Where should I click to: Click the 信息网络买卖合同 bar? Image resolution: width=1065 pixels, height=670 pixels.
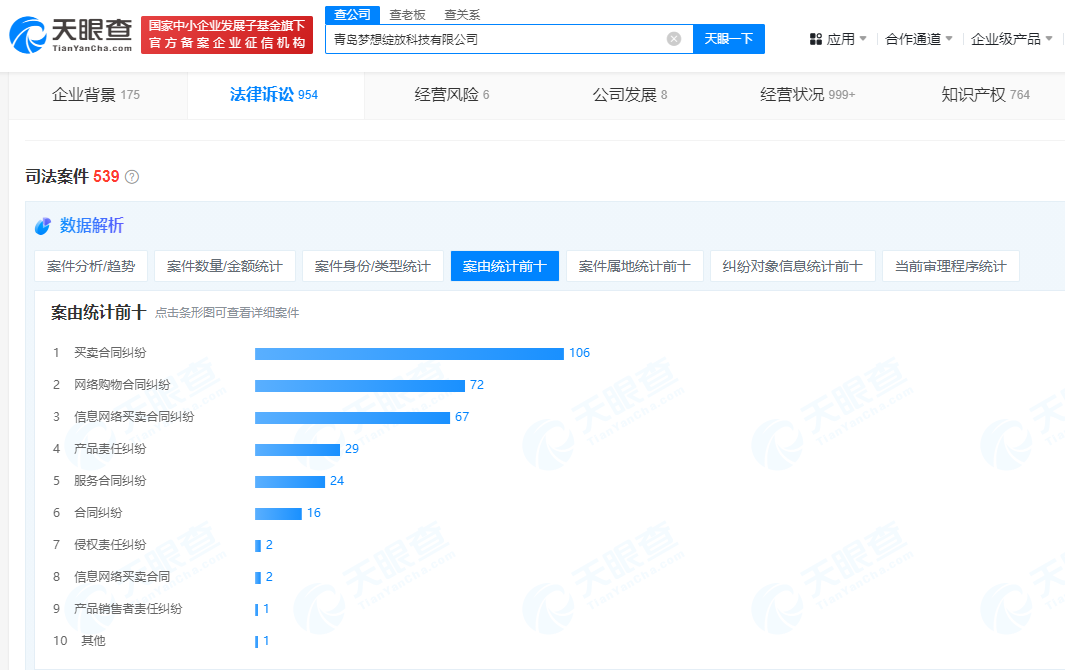(x=258, y=577)
